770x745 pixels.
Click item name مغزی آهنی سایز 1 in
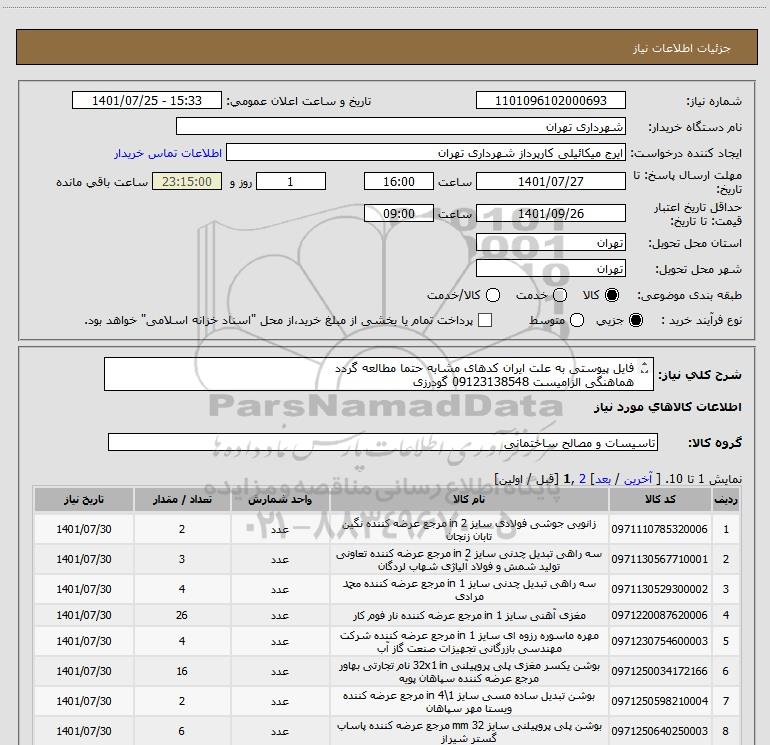[x=469, y=615]
